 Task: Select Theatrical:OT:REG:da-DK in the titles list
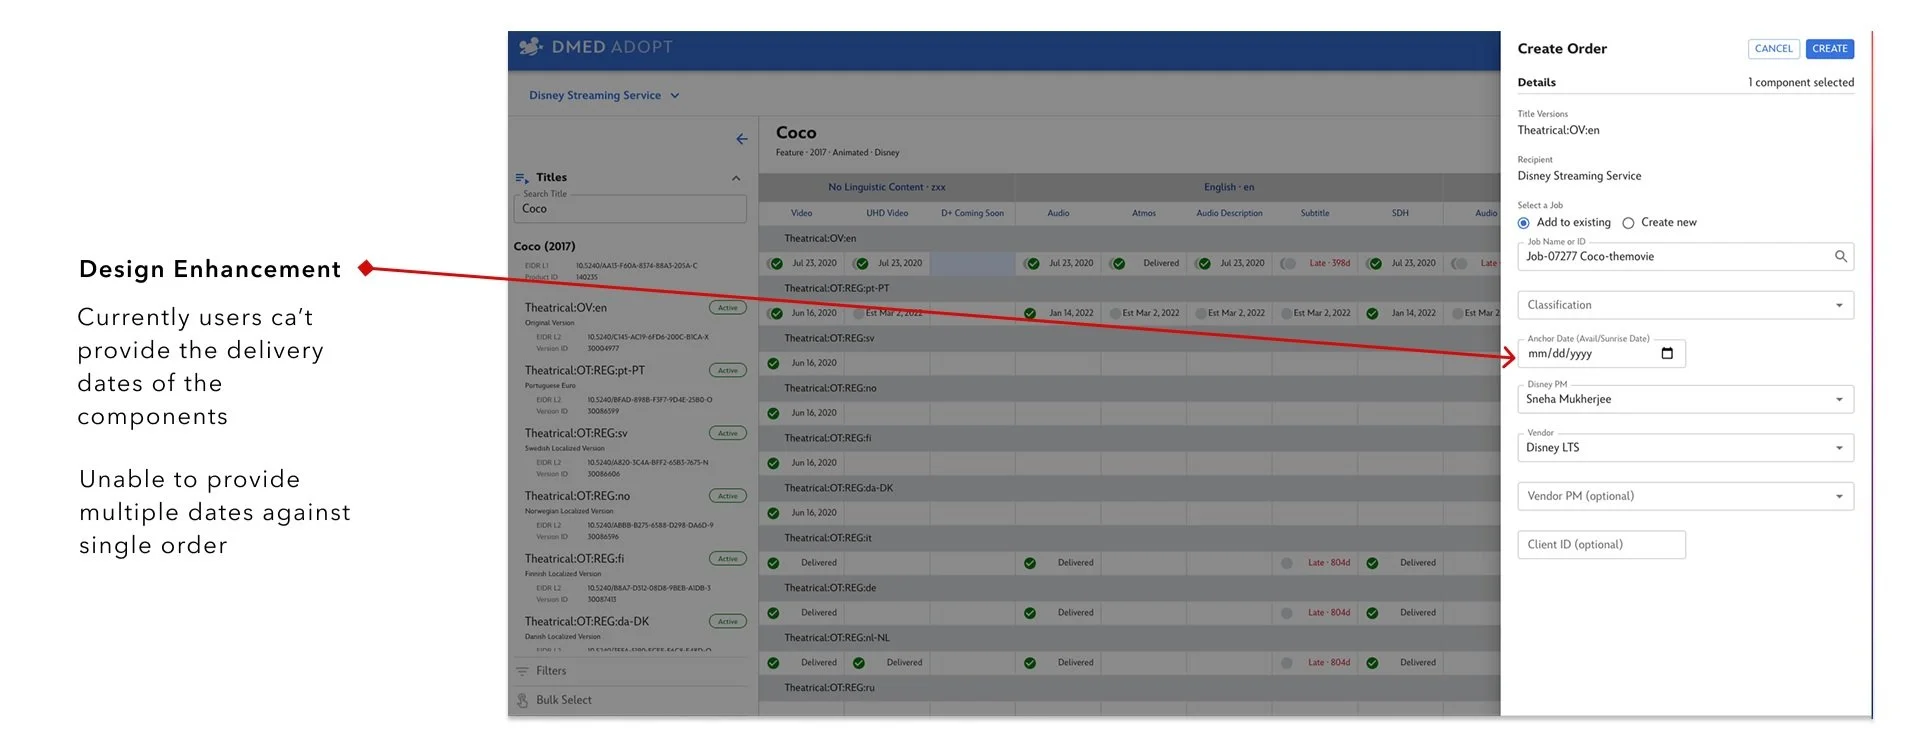(x=587, y=622)
